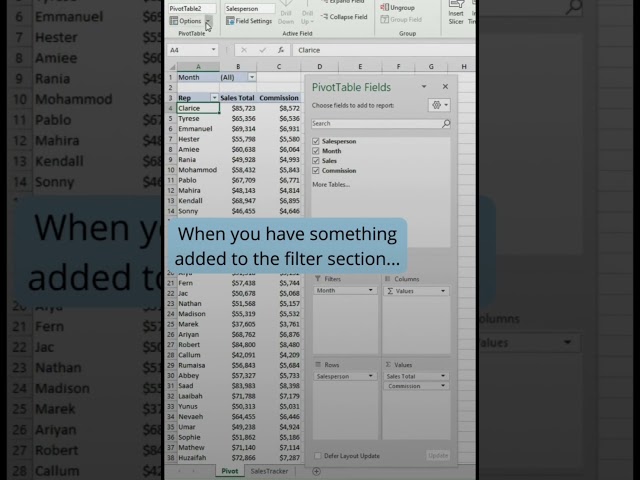
Task: Switch to the Pivot sheet tab
Action: [x=230, y=471]
